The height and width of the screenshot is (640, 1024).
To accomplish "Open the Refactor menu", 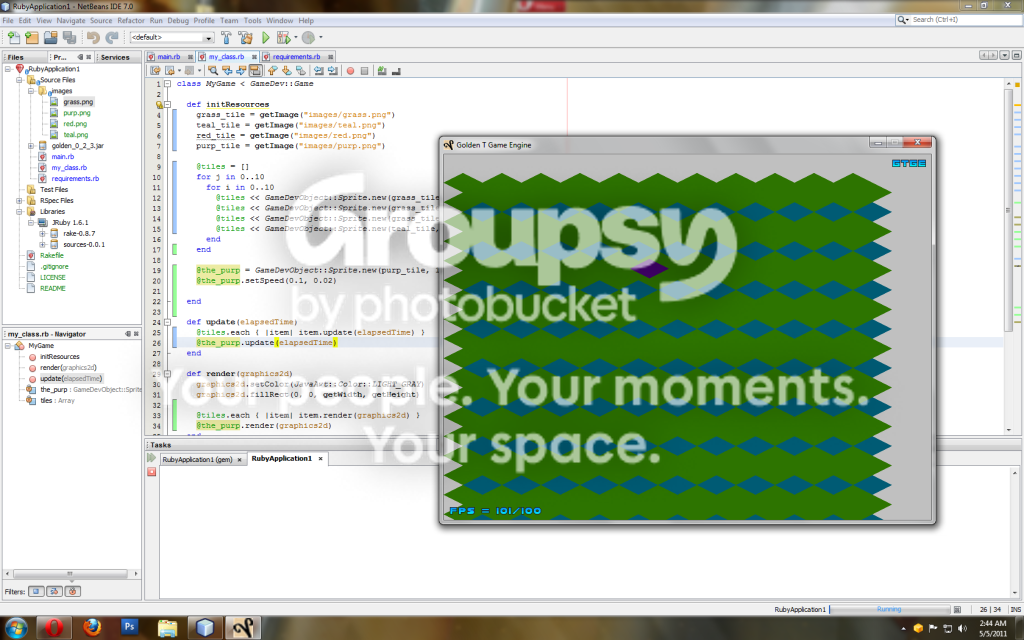I will pyautogui.click(x=131, y=21).
